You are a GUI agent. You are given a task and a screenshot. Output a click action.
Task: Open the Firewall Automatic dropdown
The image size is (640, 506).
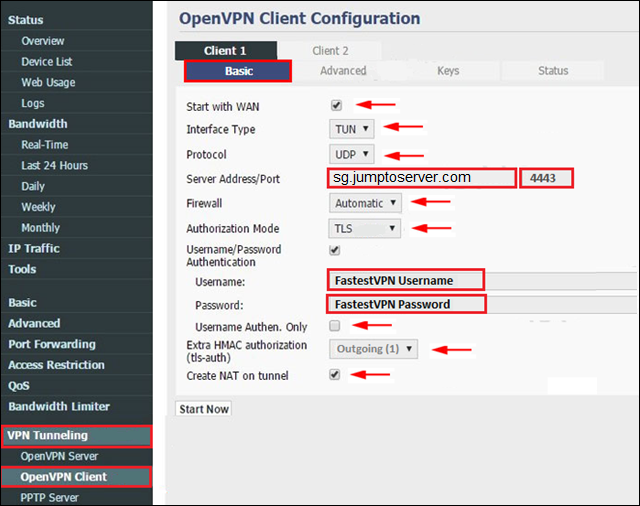pos(365,203)
